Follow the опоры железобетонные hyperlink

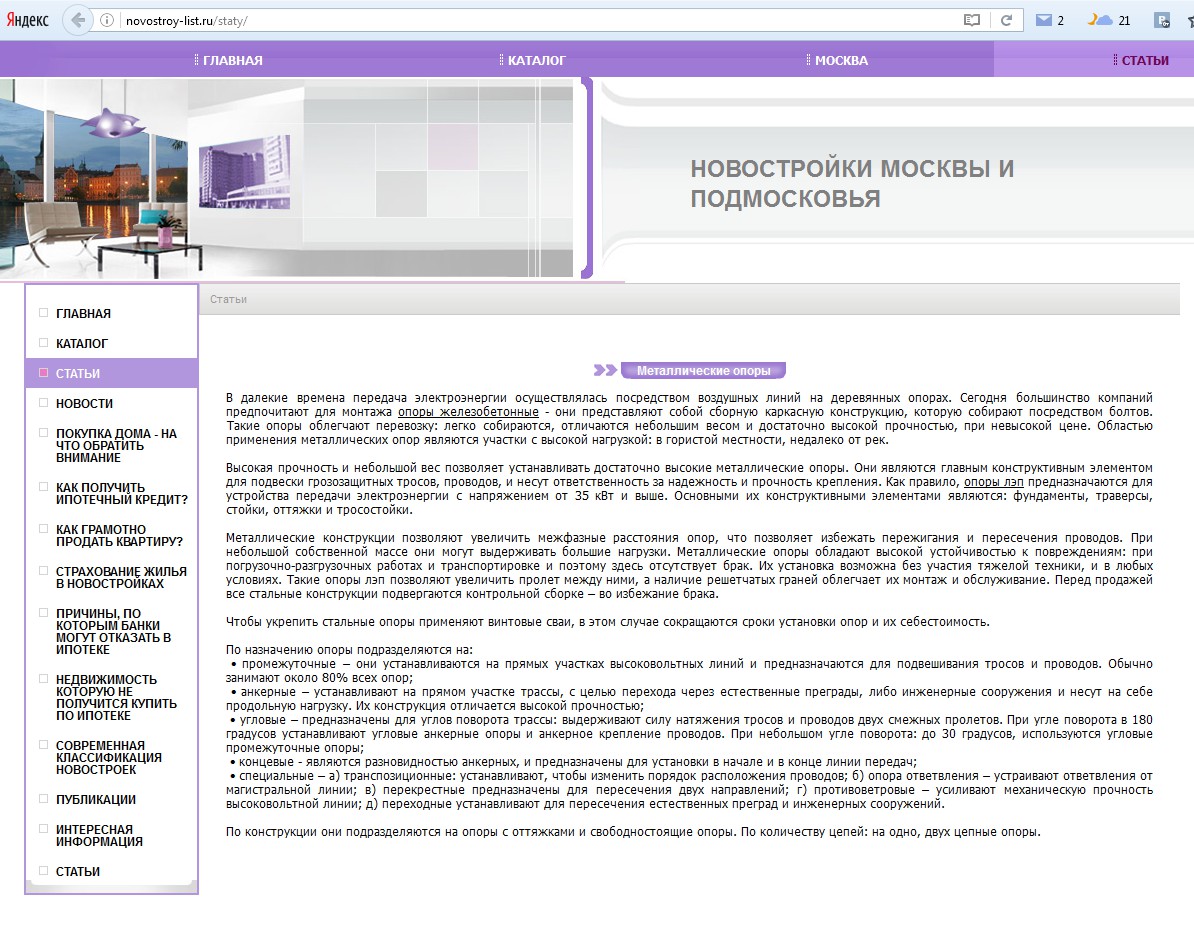468,412
